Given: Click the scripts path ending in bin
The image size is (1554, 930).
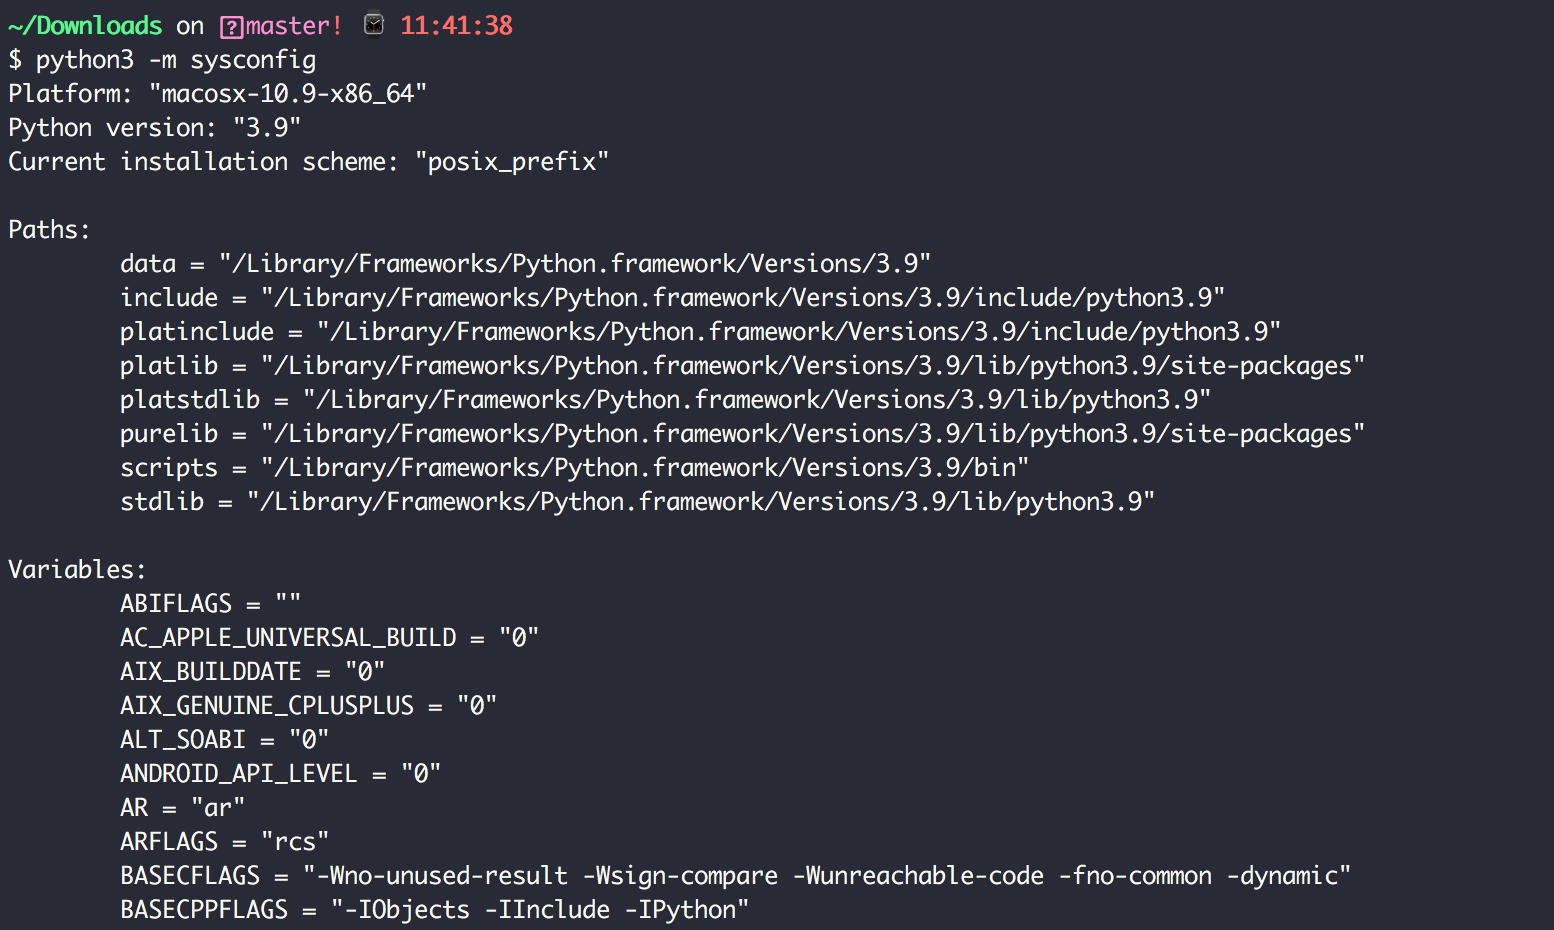Looking at the screenshot, I should coord(645,468).
